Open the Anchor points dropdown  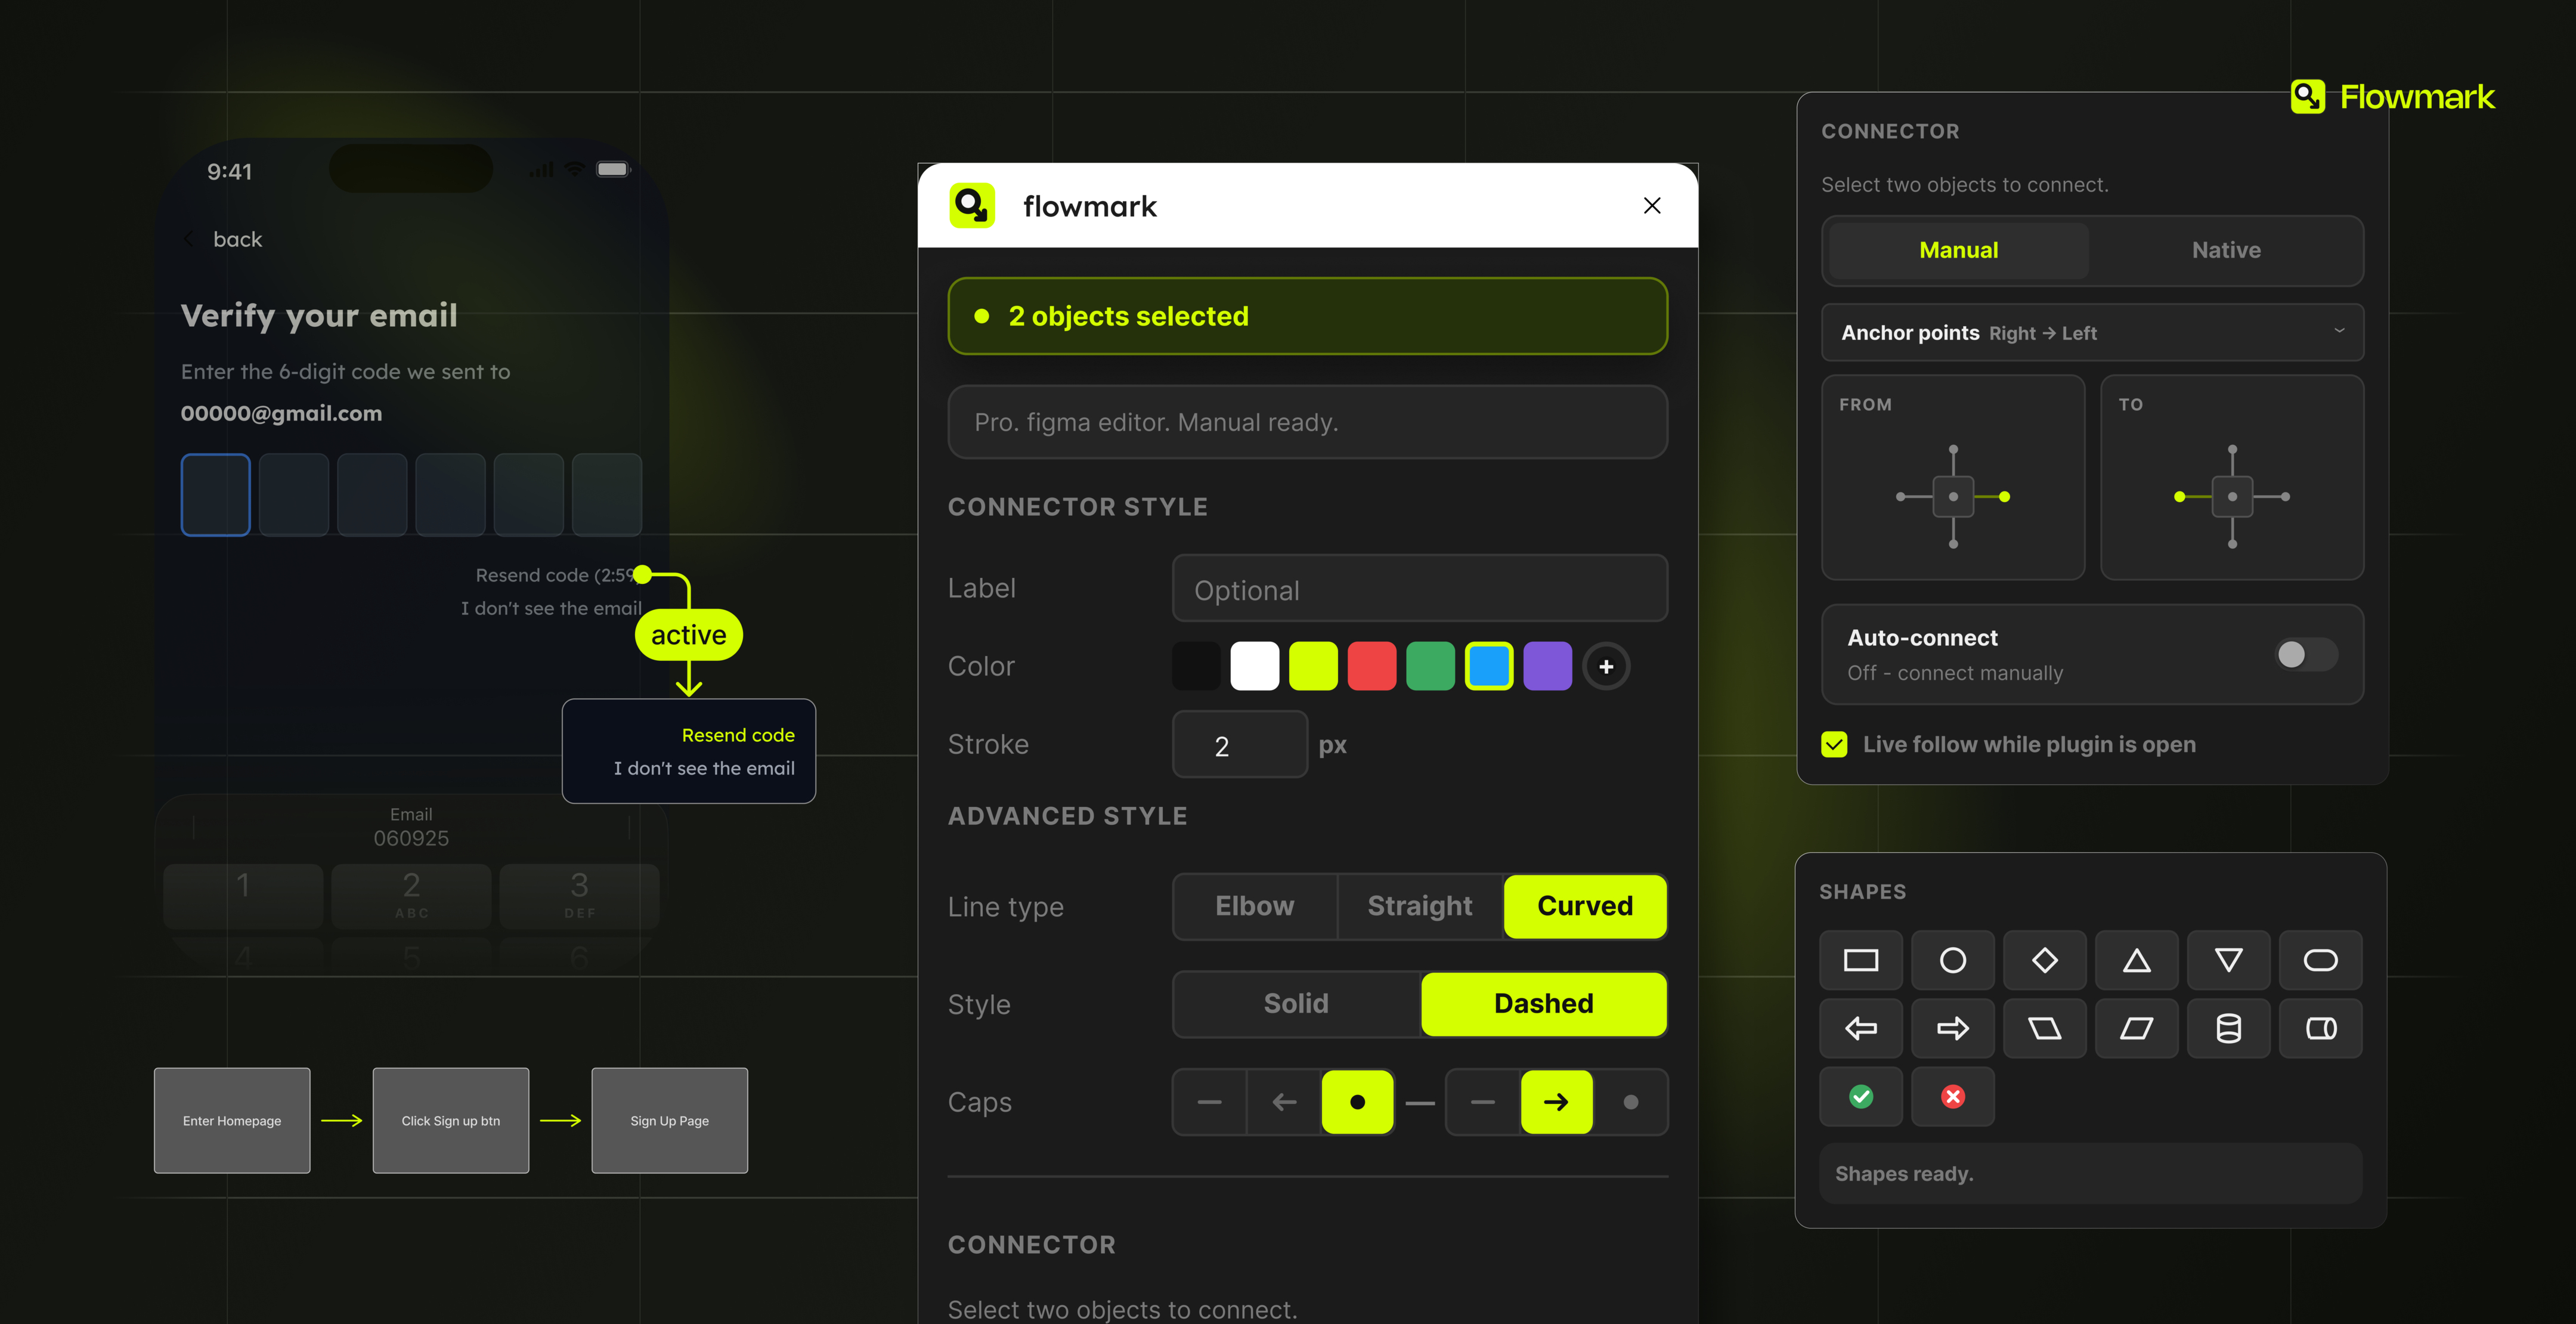(x=2092, y=333)
